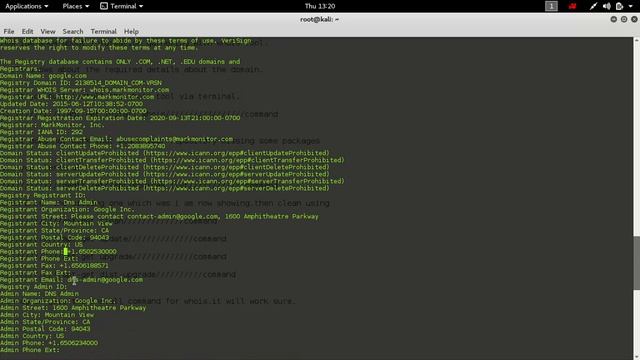
Task: Open the Applications menu in top panel
Action: pos(27,6)
